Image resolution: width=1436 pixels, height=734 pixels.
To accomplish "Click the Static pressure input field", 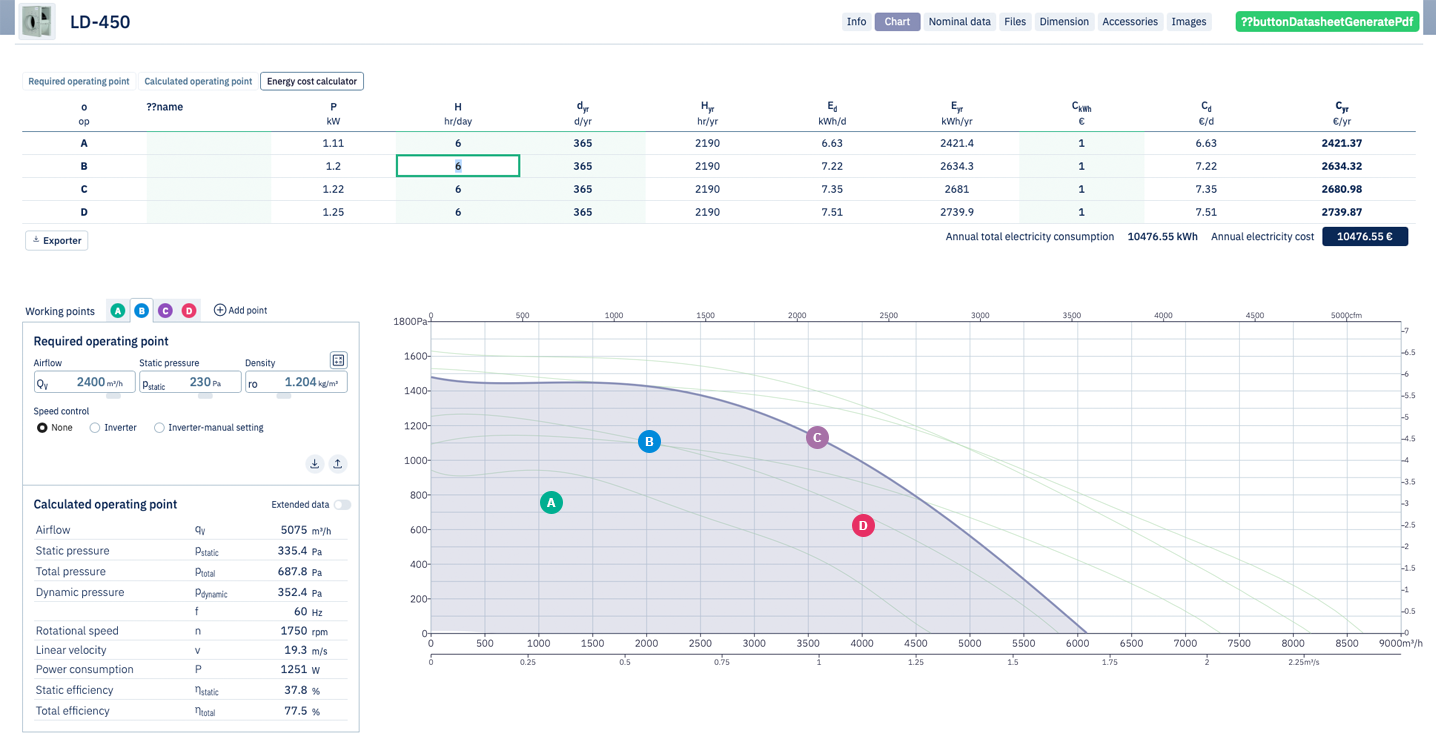I will point(190,382).
